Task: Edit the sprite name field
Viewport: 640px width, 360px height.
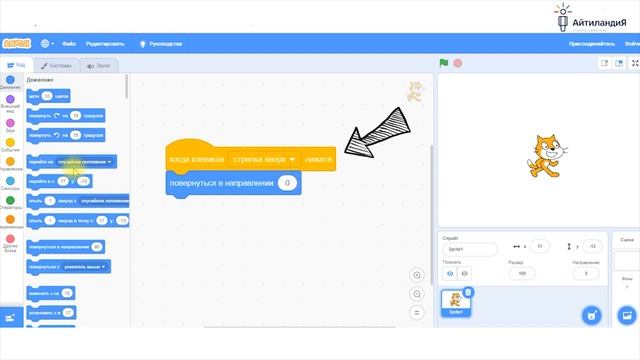Action: tap(470, 249)
